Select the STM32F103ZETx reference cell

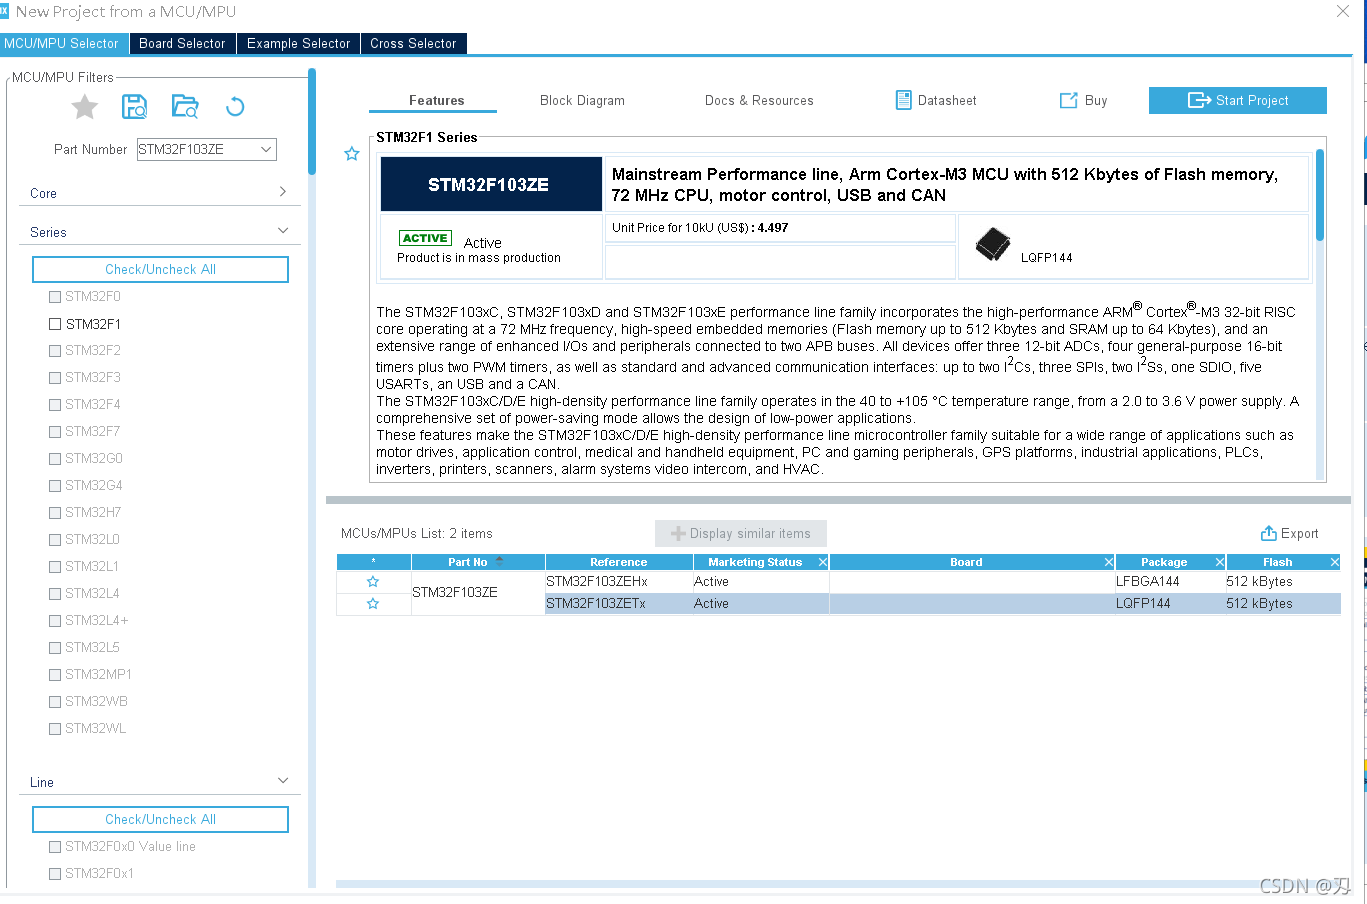[x=619, y=604]
